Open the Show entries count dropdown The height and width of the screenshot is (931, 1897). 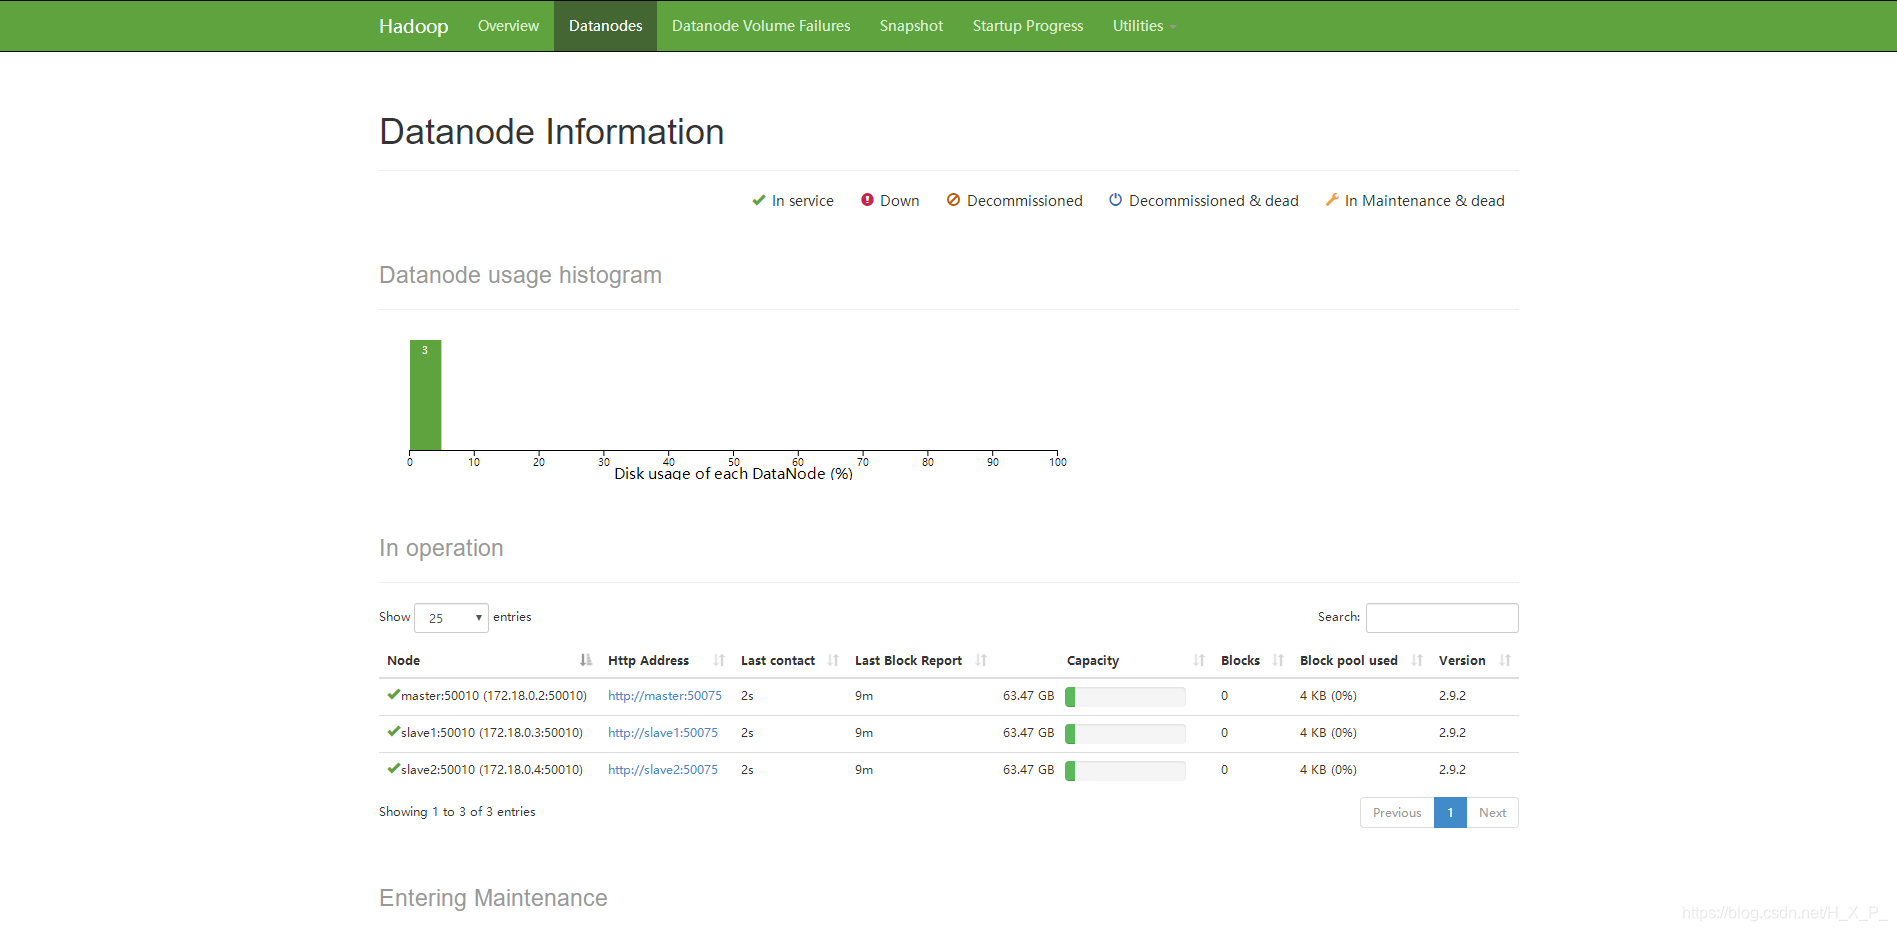point(451,618)
